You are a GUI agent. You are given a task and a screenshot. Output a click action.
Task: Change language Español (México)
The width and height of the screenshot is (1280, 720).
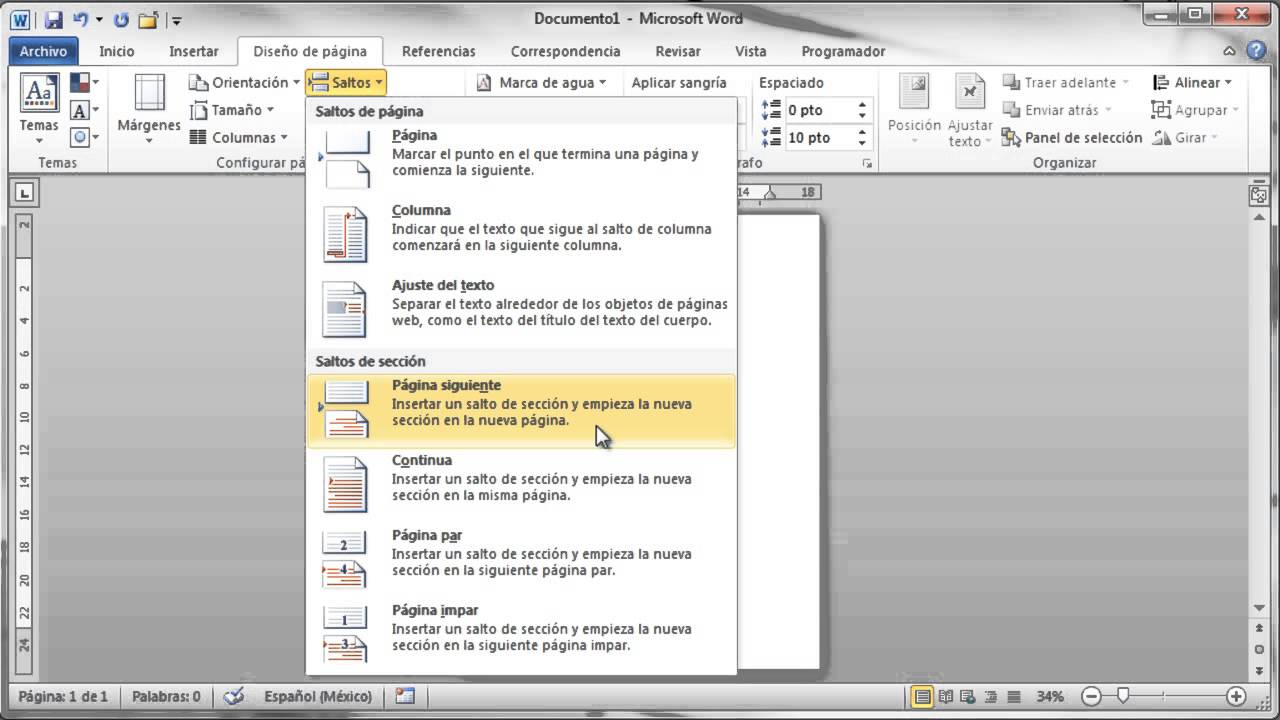317,696
